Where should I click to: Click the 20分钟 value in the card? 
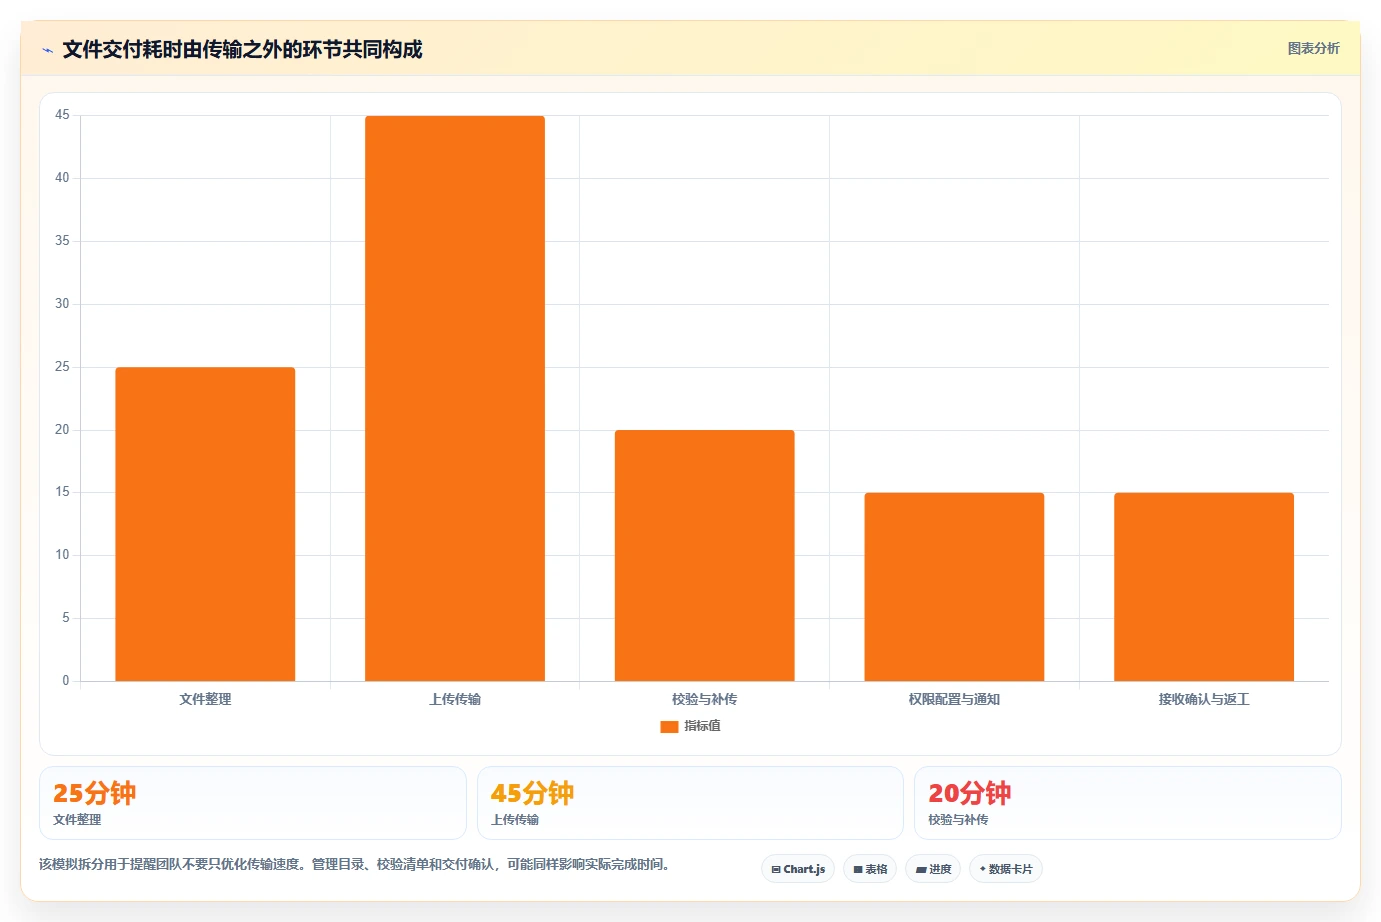(969, 793)
